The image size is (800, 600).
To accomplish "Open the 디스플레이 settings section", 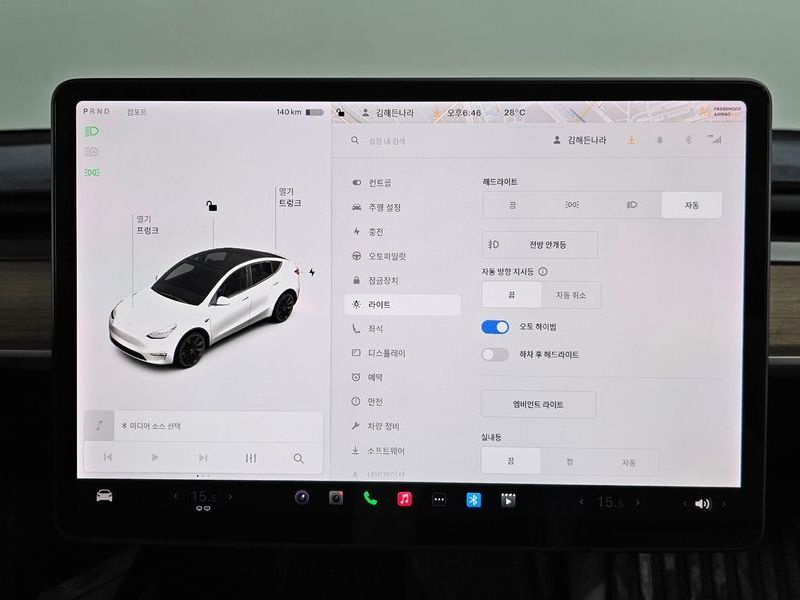I will [387, 353].
